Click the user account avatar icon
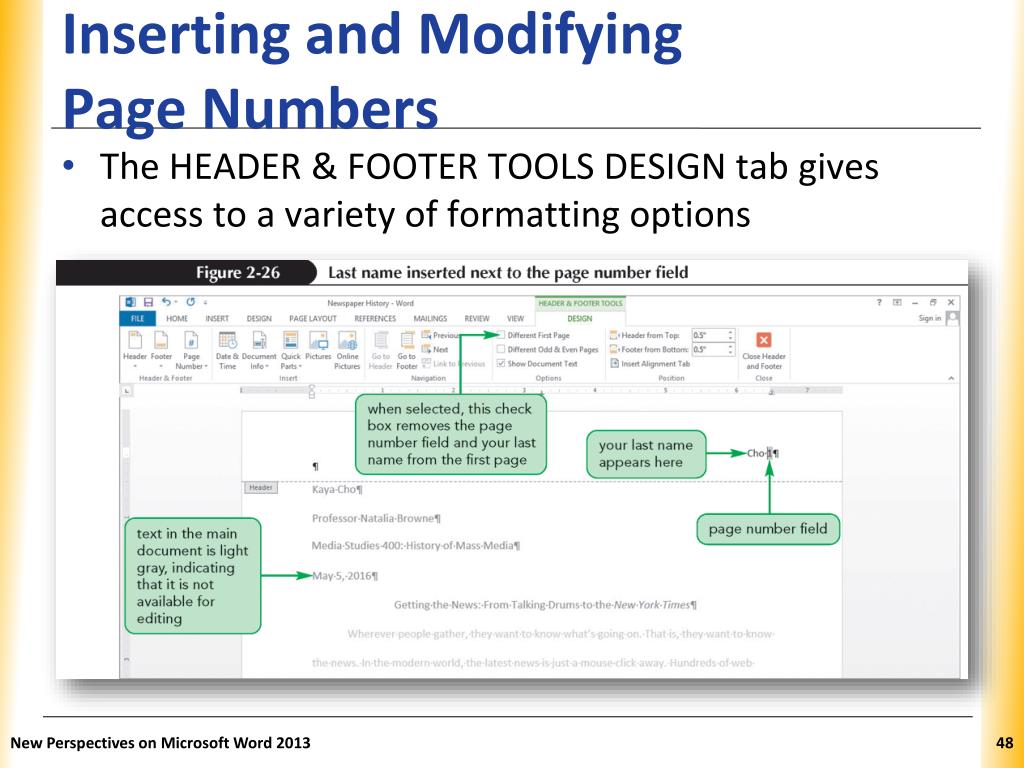 pyautogui.click(x=952, y=318)
